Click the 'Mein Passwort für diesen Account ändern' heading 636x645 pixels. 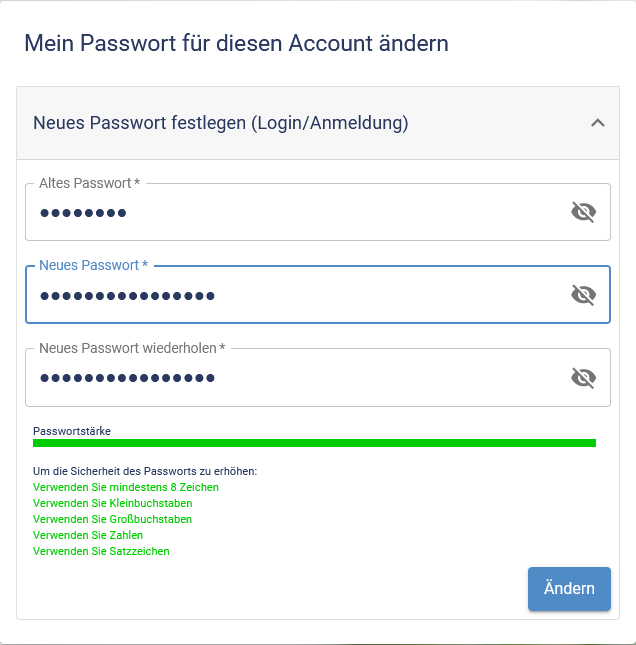(236, 43)
